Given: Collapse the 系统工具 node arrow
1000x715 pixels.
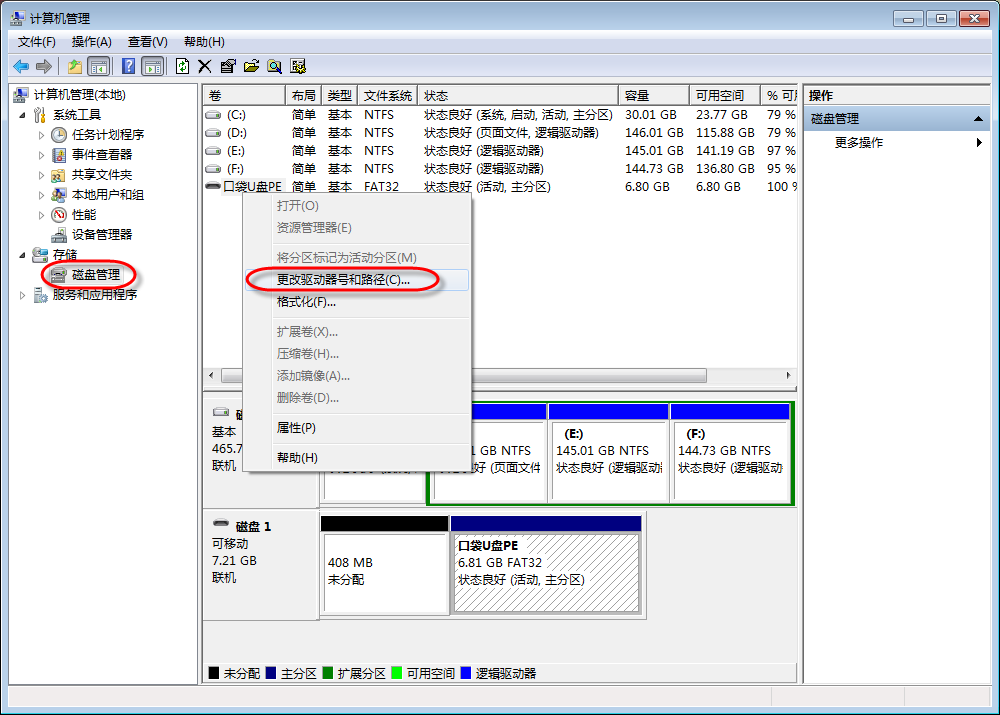Looking at the screenshot, I should [x=22, y=115].
